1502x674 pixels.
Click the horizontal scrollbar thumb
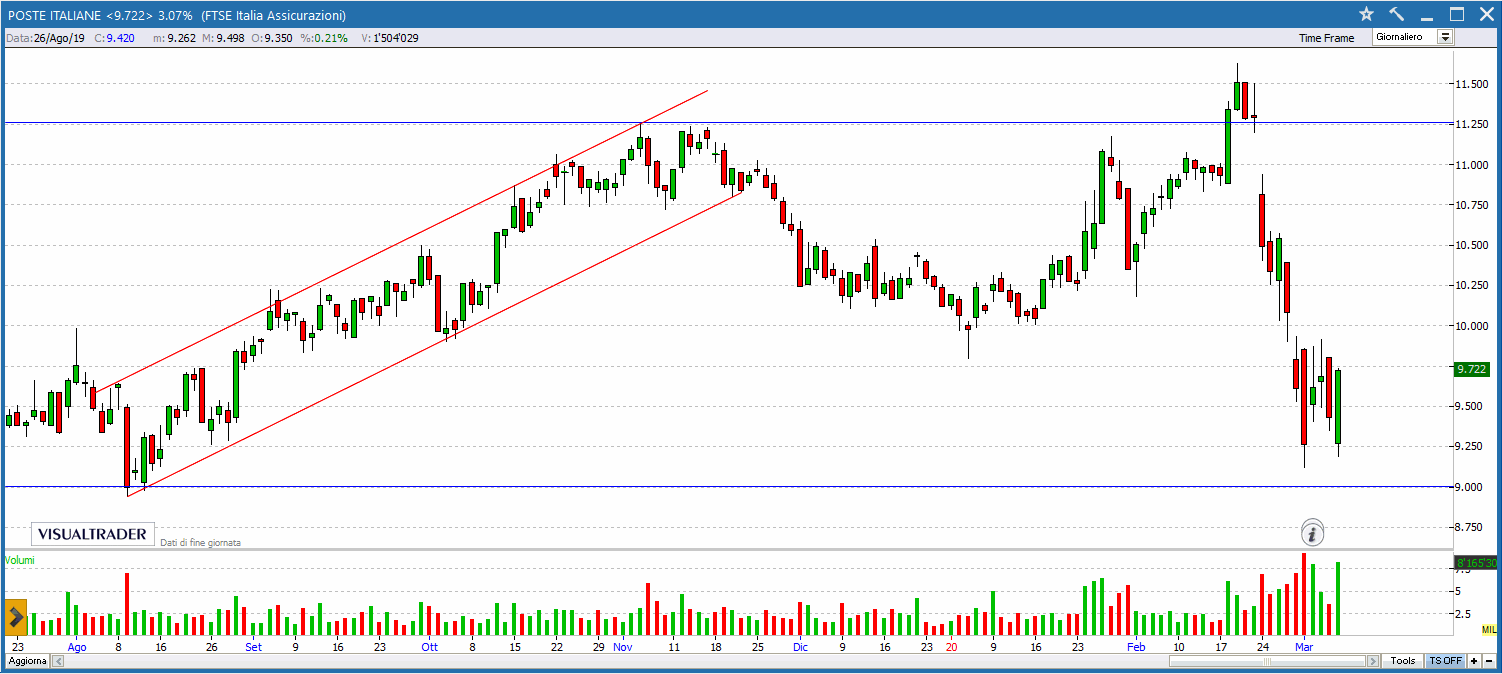pyautogui.click(x=1267, y=662)
